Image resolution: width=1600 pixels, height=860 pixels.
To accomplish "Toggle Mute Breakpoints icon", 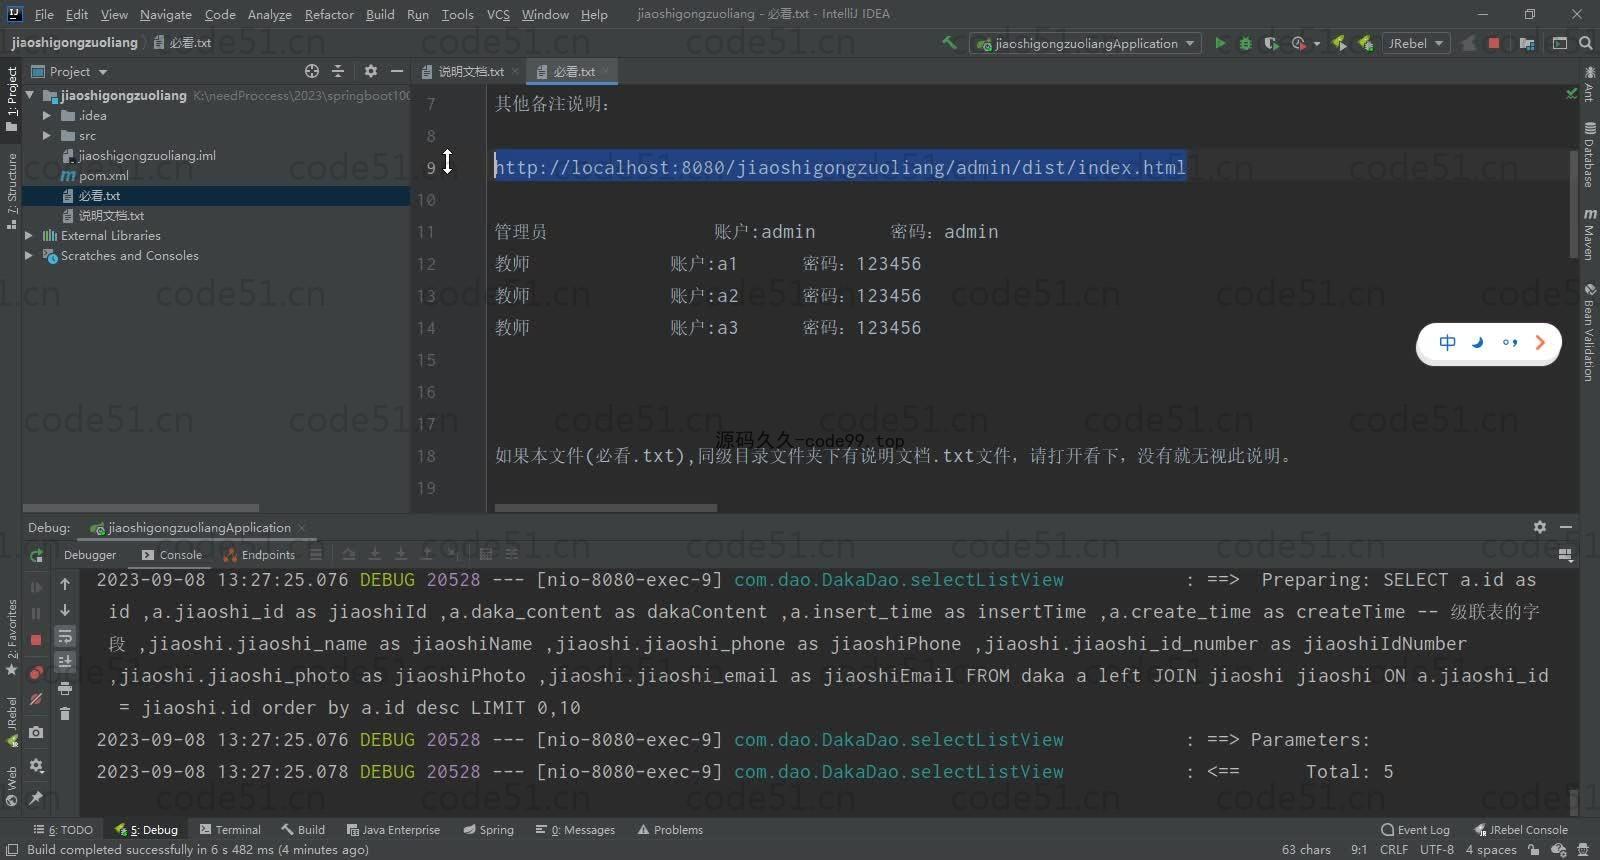I will click(x=36, y=699).
